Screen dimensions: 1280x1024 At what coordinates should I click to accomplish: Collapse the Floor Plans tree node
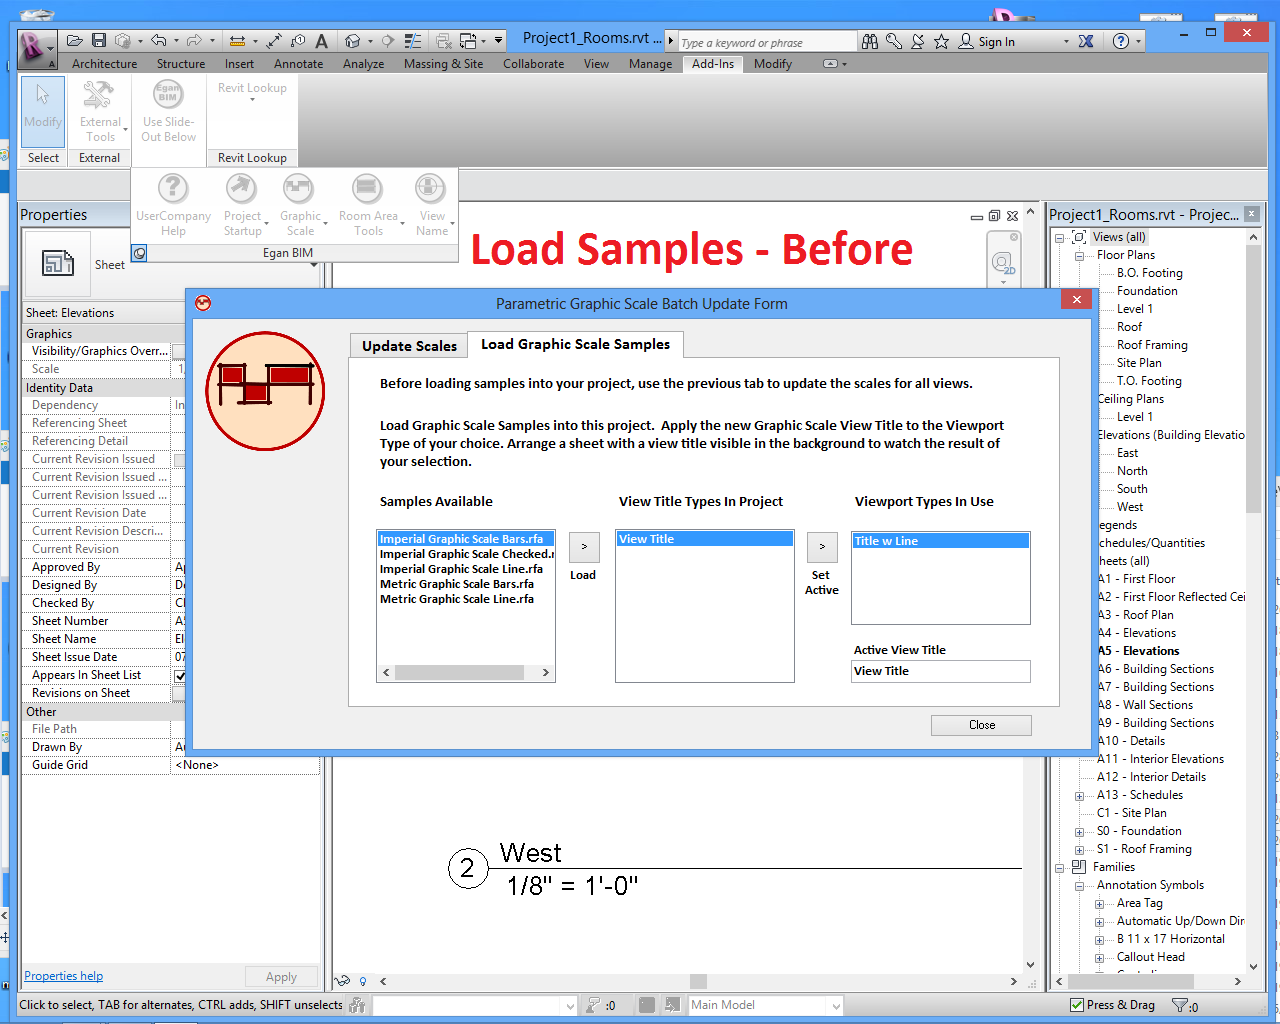(x=1079, y=256)
